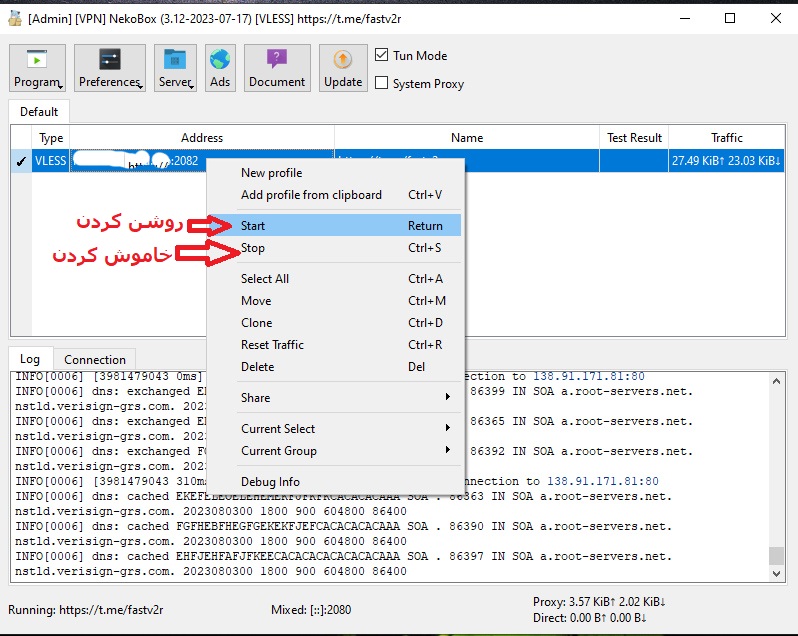Viewport: 798px width, 636px height.
Task: Open the Program toolbar menu
Action: click(x=37, y=68)
